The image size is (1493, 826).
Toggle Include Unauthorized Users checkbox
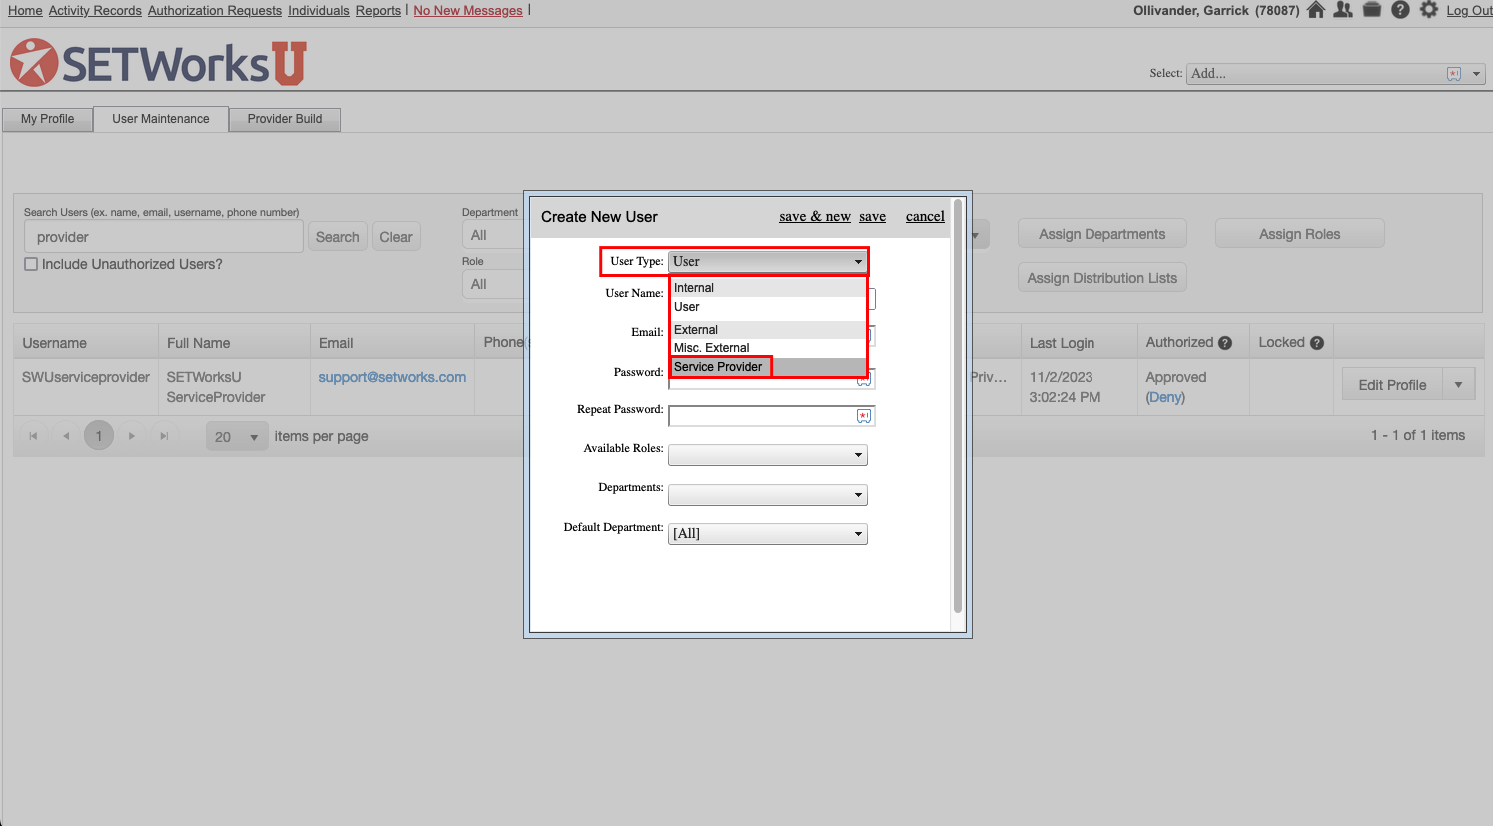click(31, 264)
